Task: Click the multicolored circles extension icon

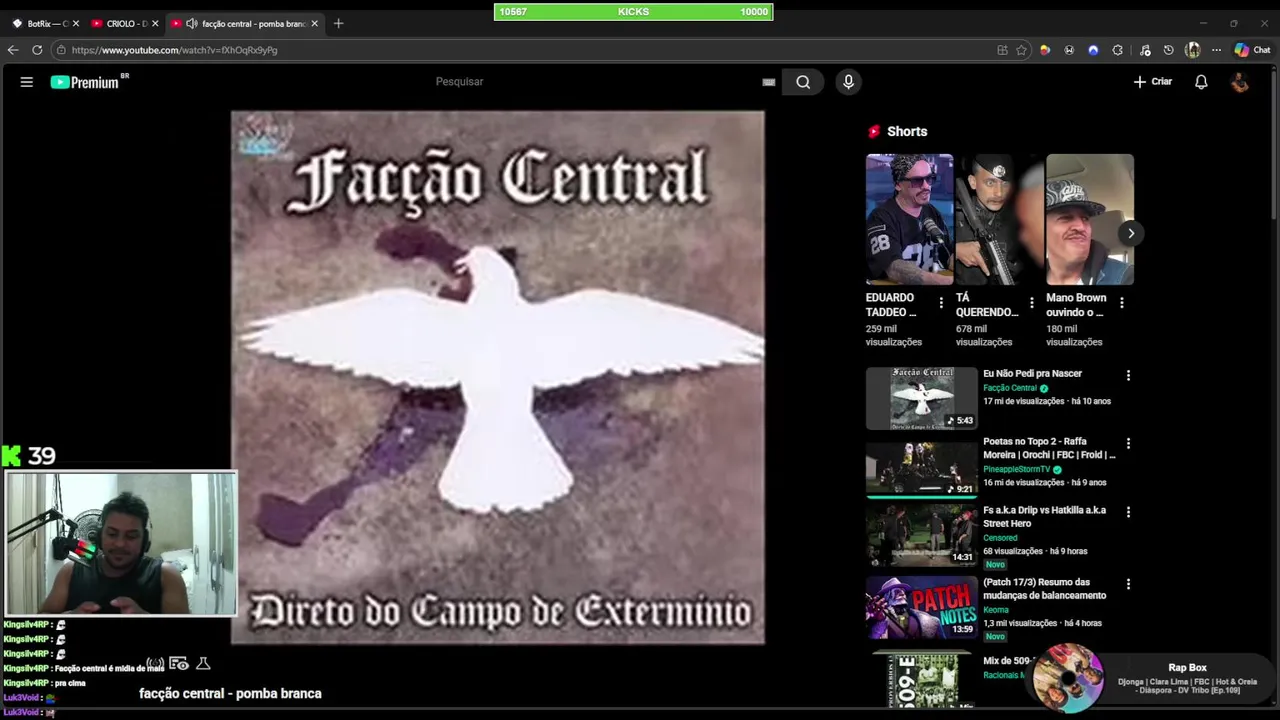Action: (x=1045, y=50)
